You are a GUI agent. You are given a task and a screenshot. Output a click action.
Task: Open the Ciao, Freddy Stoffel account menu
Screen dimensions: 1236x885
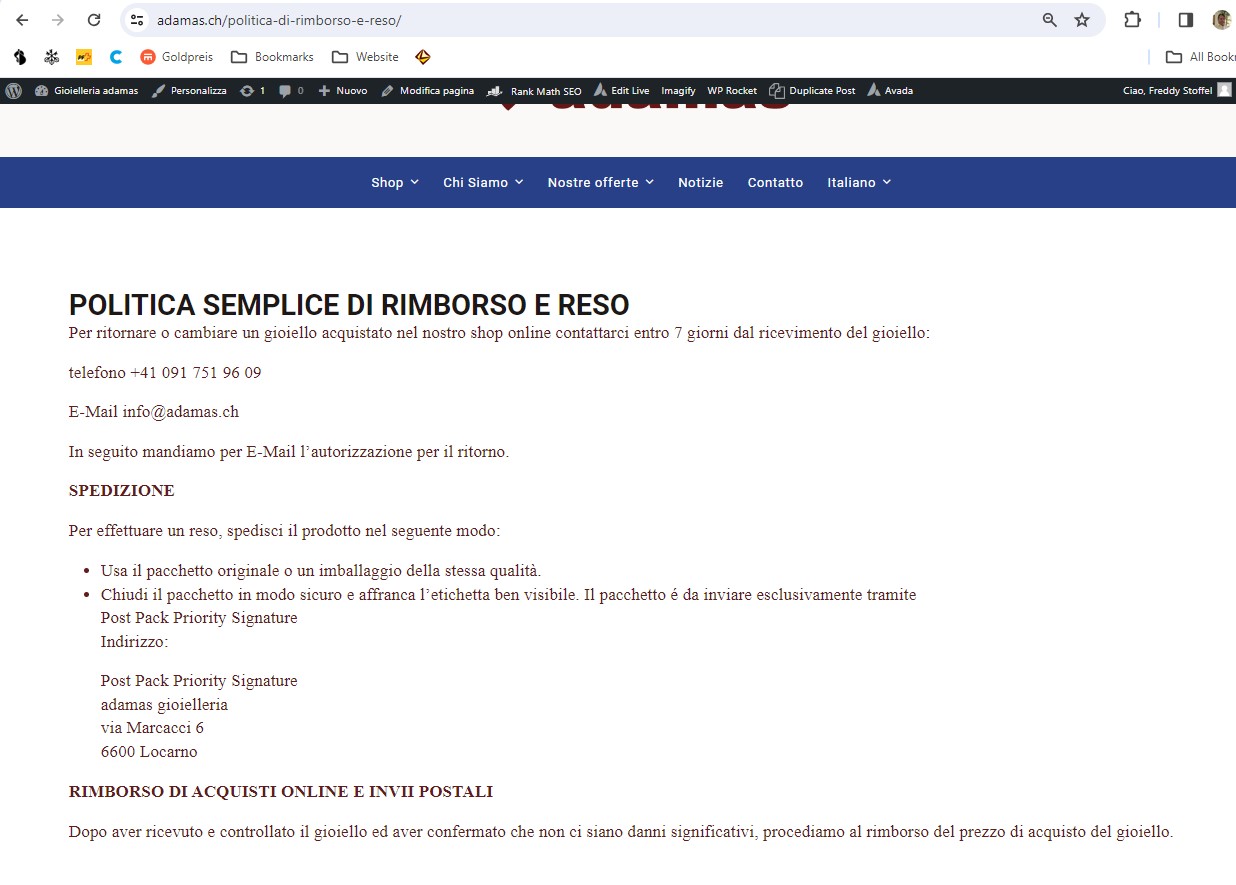coord(1177,90)
